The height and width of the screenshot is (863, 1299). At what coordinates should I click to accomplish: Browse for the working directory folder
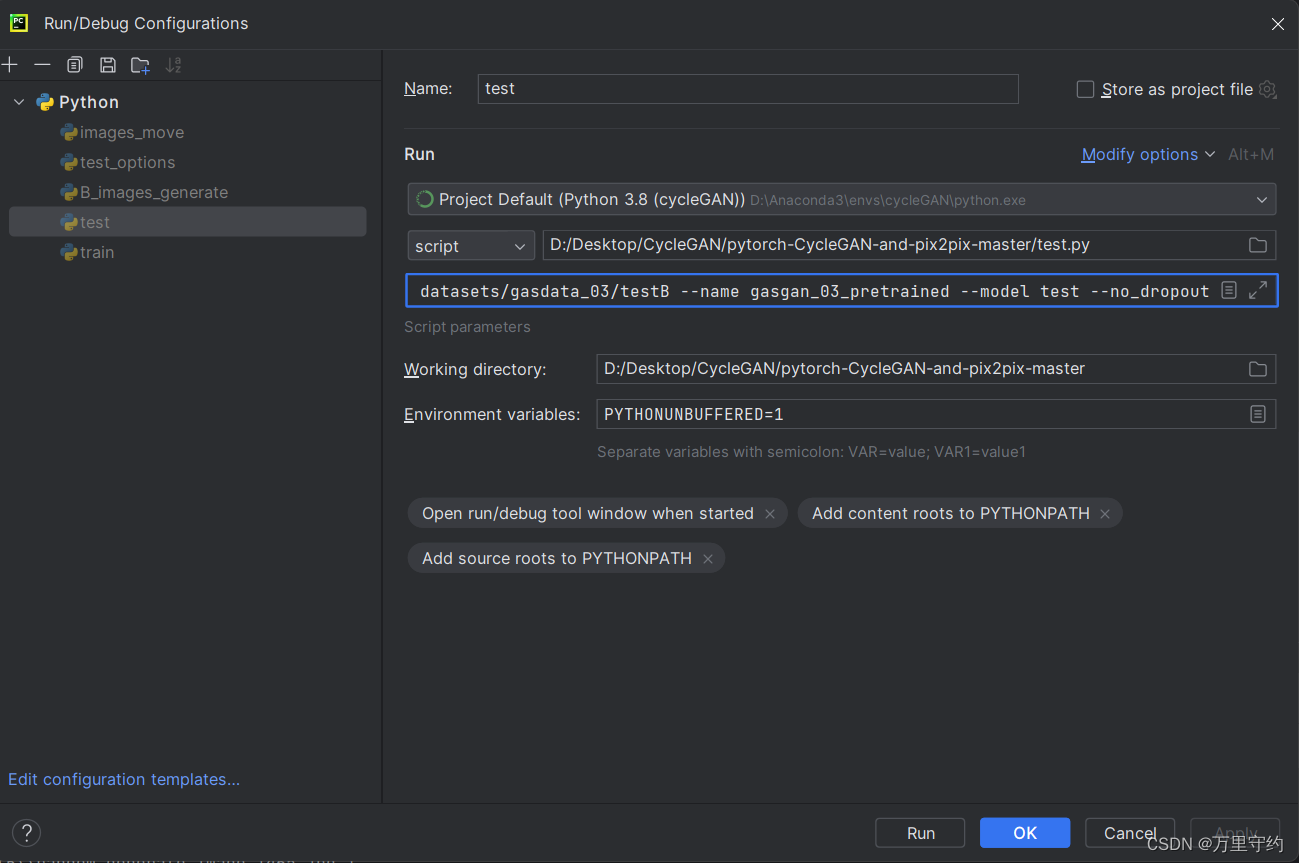coord(1258,369)
